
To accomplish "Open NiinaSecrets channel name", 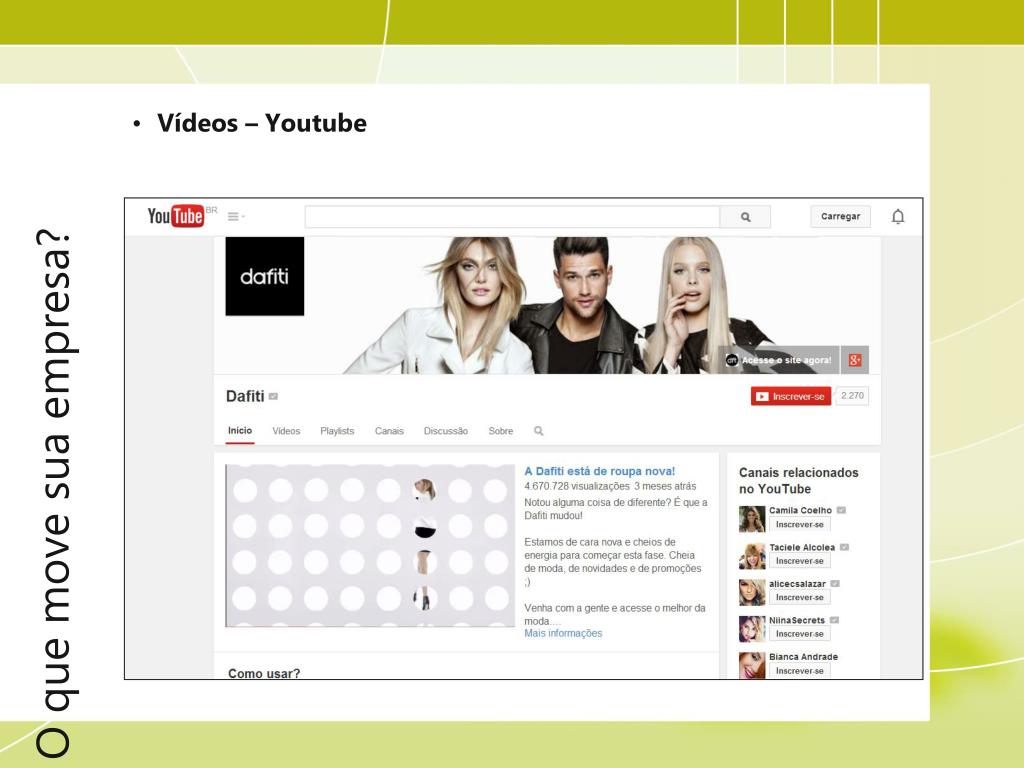I will [797, 620].
